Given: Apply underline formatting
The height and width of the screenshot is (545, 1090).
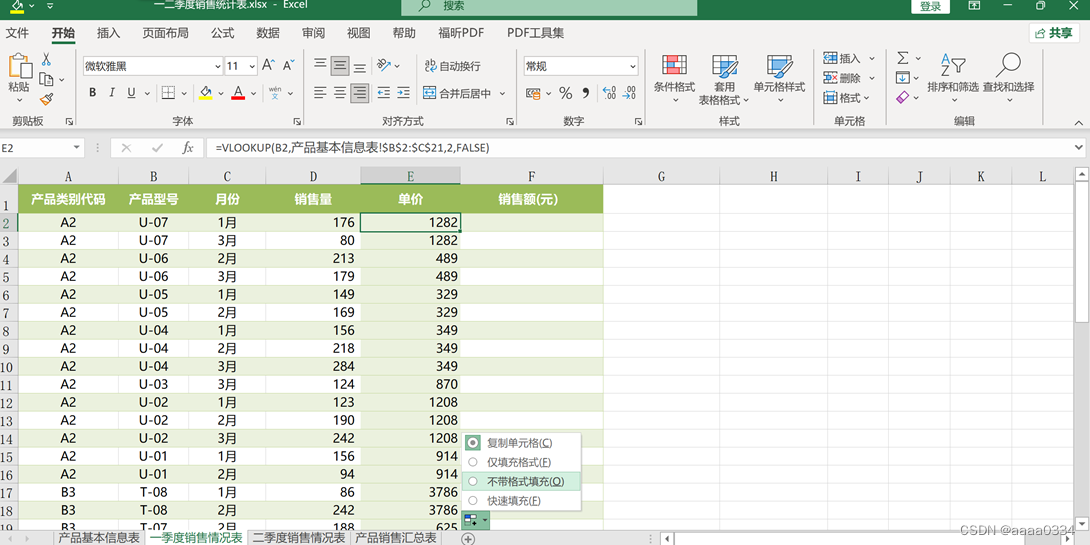Looking at the screenshot, I should (x=131, y=92).
